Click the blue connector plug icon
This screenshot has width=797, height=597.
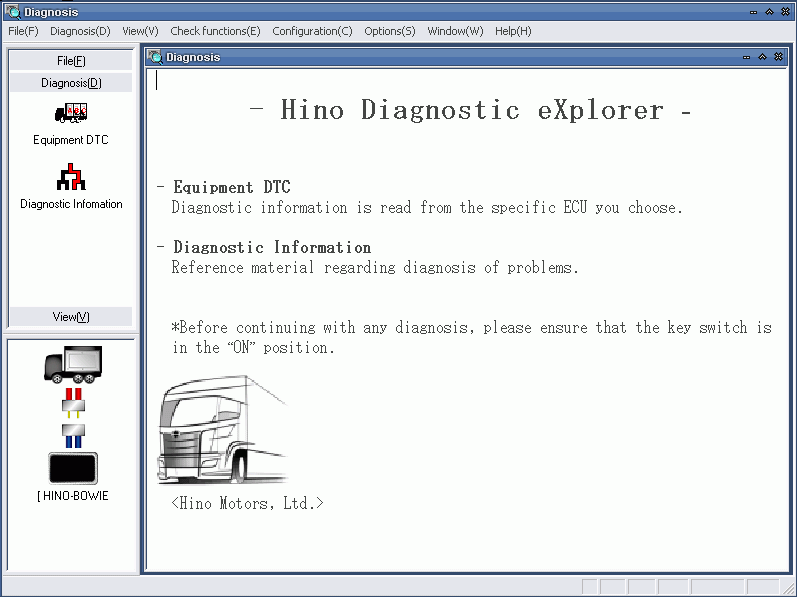[x=74, y=436]
